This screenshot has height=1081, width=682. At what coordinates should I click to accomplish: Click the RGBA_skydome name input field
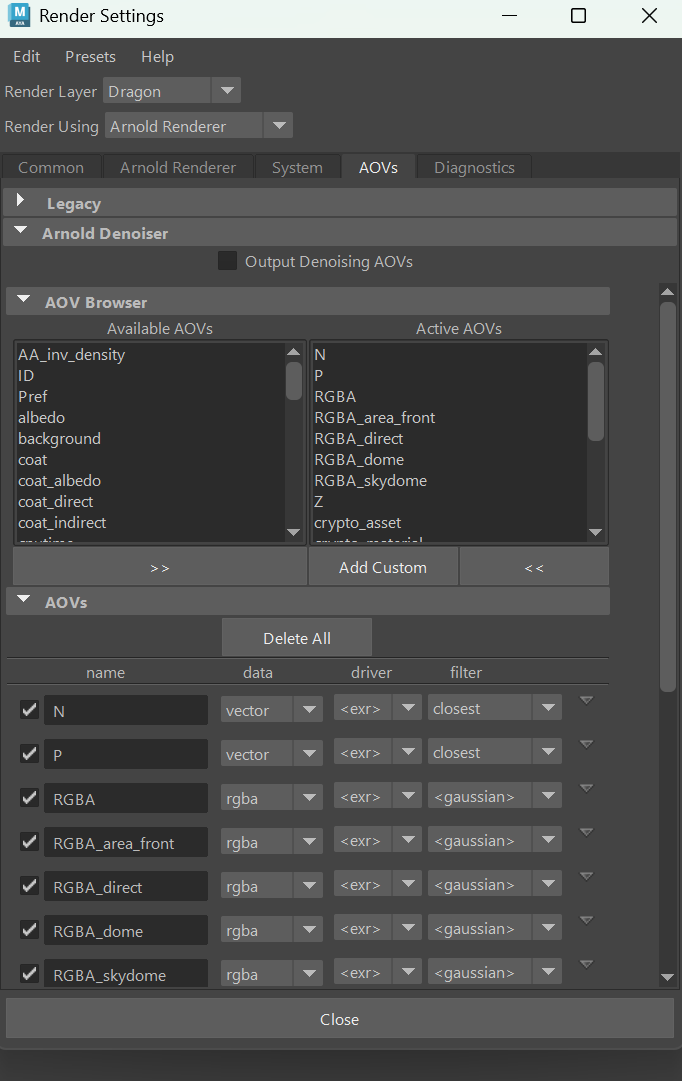(126, 973)
